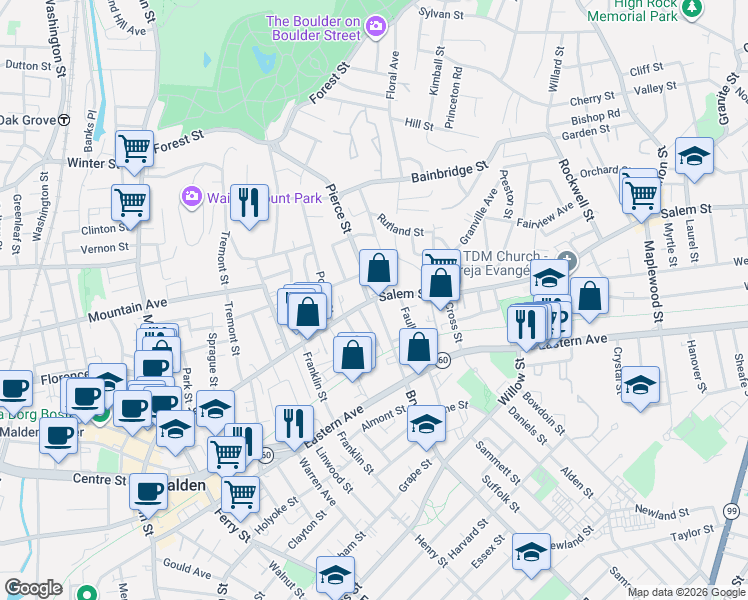Click the leftmost coffee cup marker near Florence St
The width and height of the screenshot is (748, 600).
[x=14, y=391]
